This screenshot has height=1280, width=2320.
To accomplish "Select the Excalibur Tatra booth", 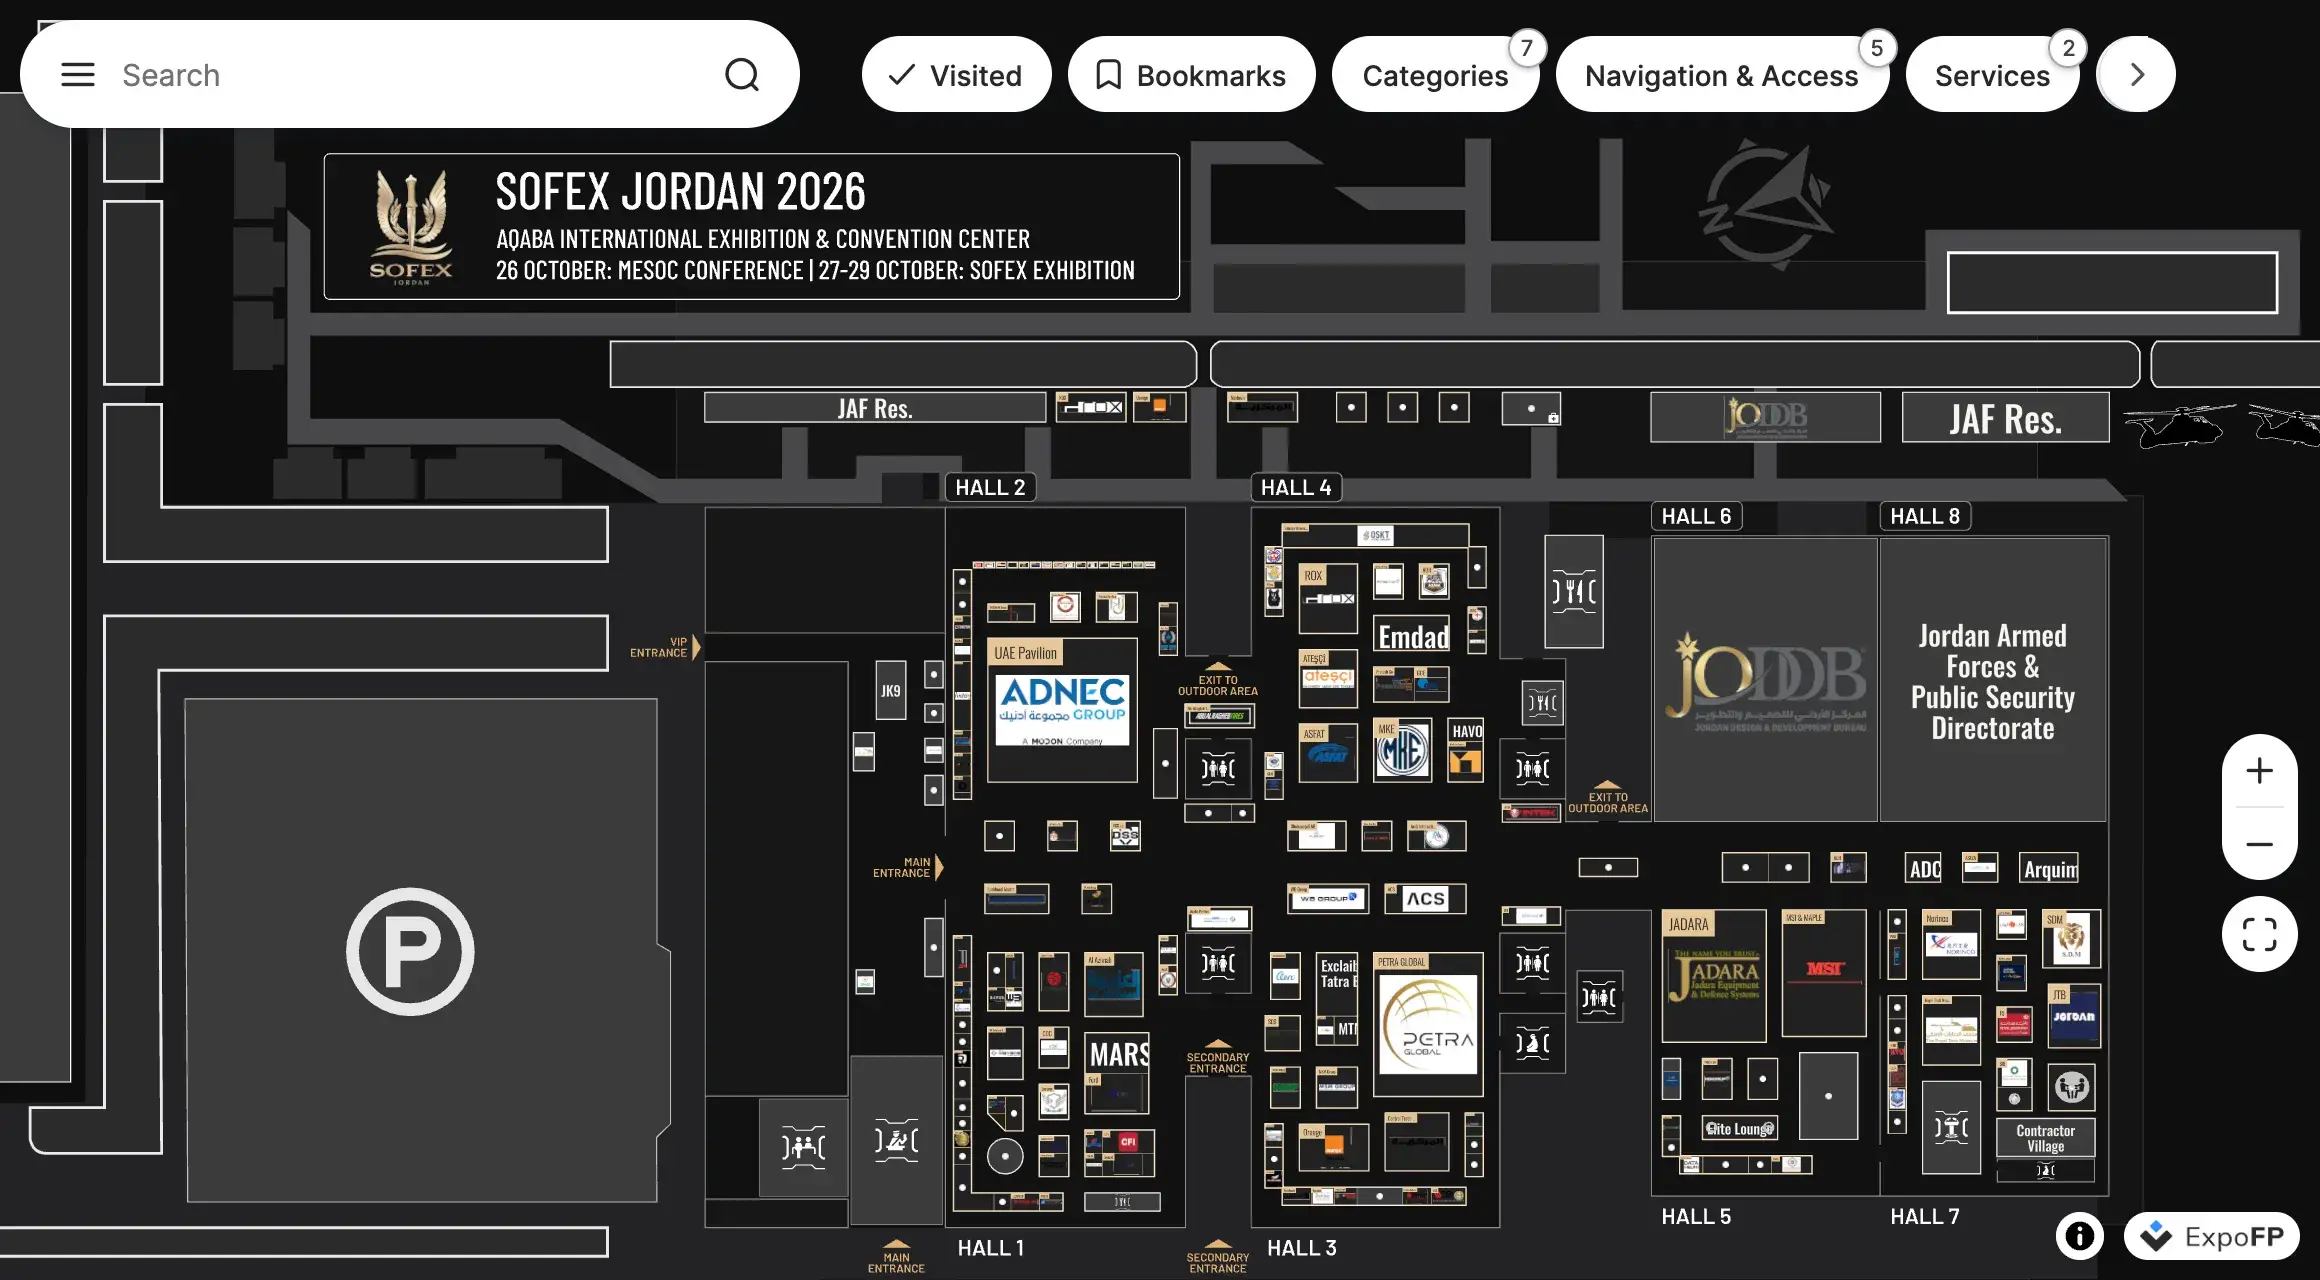I will coord(1337,973).
